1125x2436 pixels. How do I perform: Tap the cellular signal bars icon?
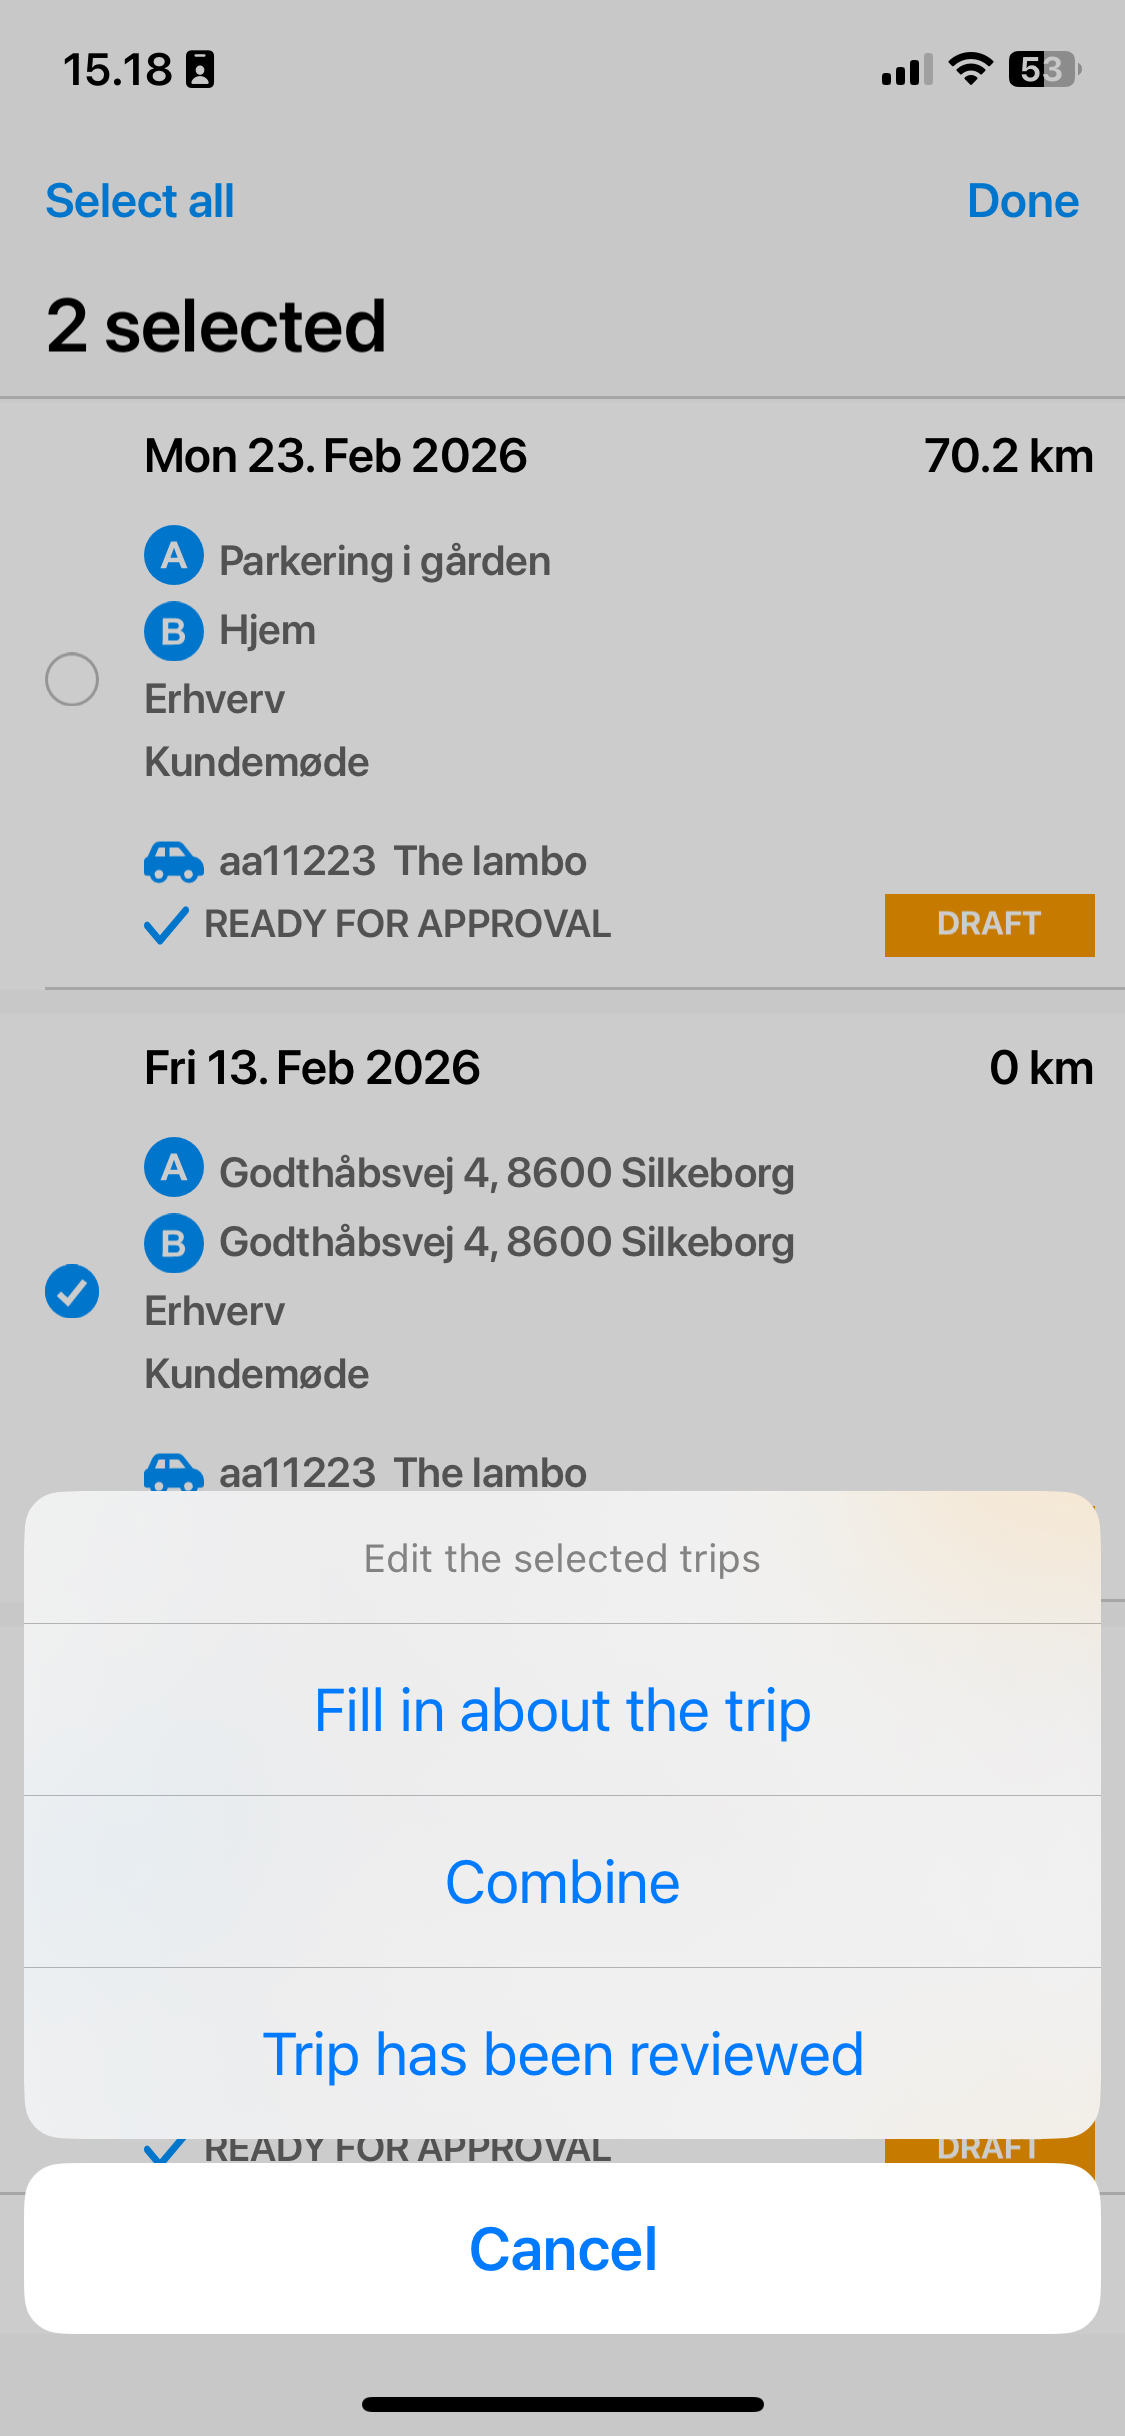[x=907, y=70]
